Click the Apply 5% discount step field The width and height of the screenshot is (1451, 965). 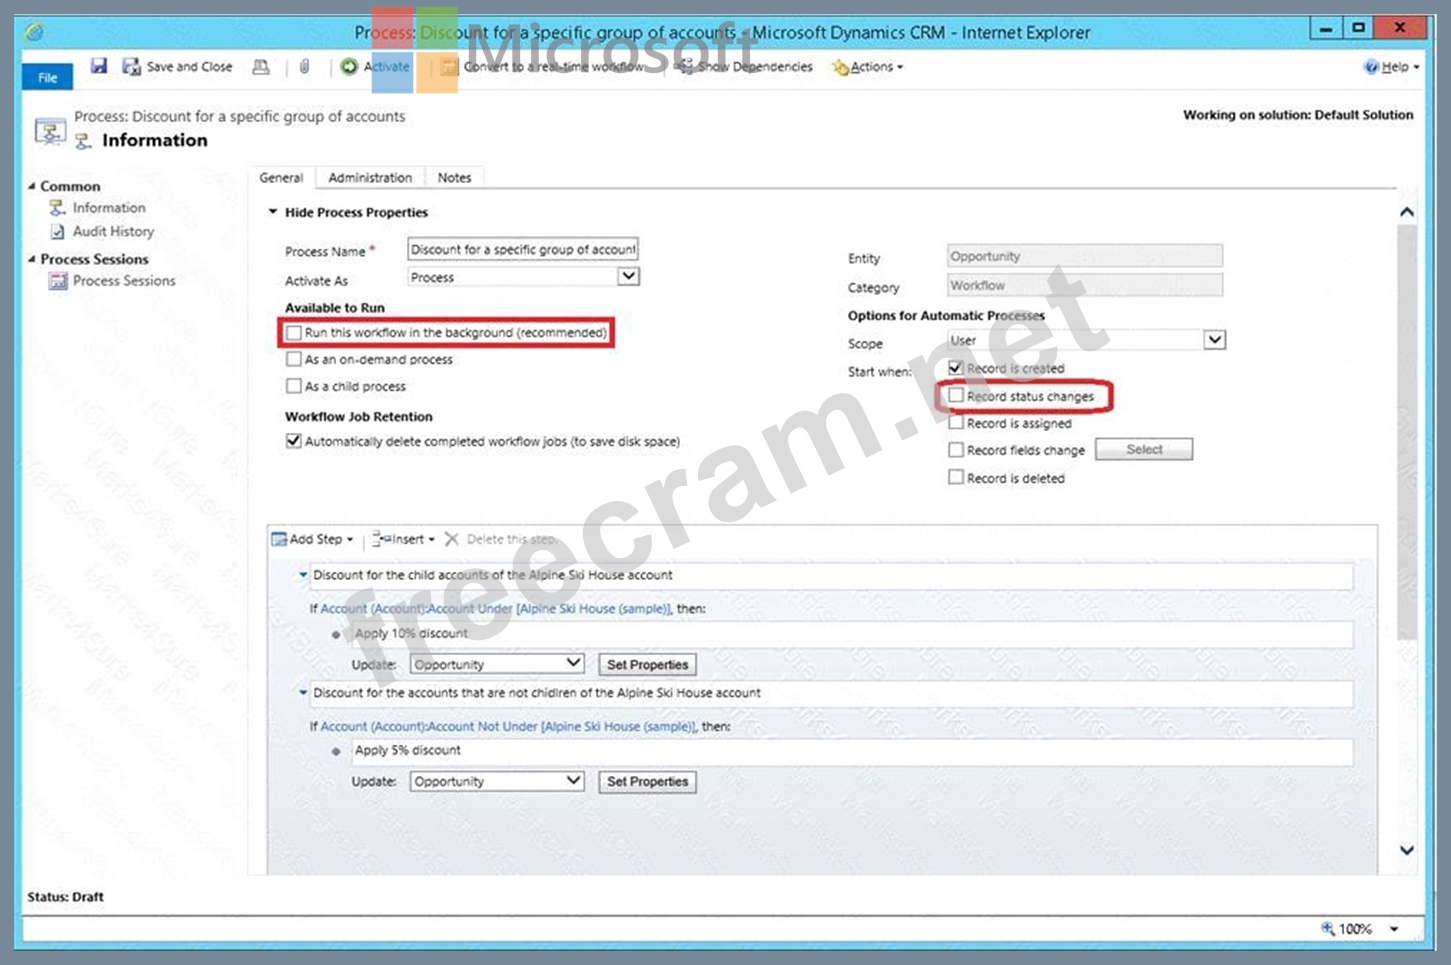point(852,751)
